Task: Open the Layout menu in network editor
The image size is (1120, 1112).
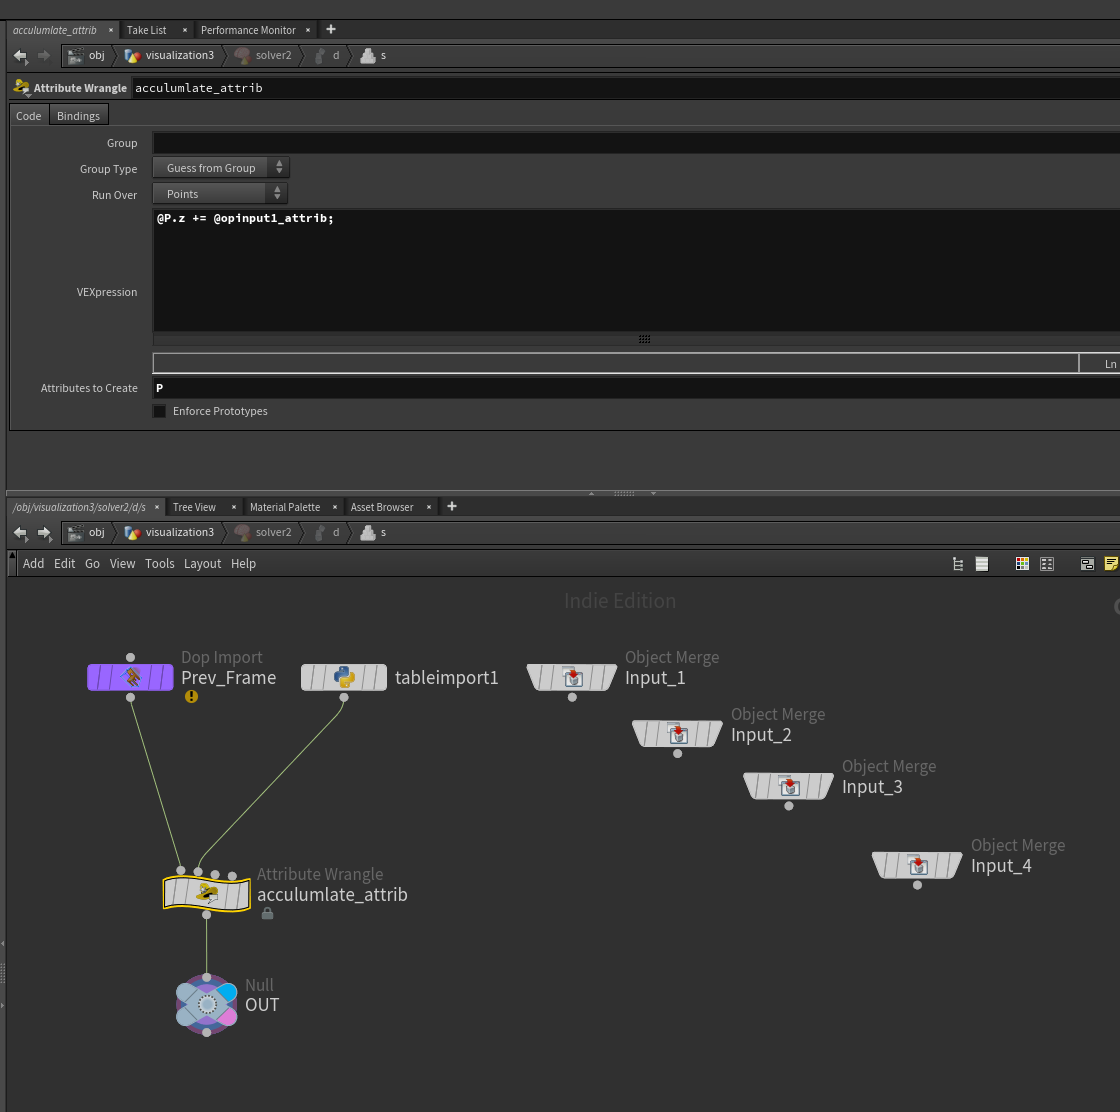Action: point(202,563)
